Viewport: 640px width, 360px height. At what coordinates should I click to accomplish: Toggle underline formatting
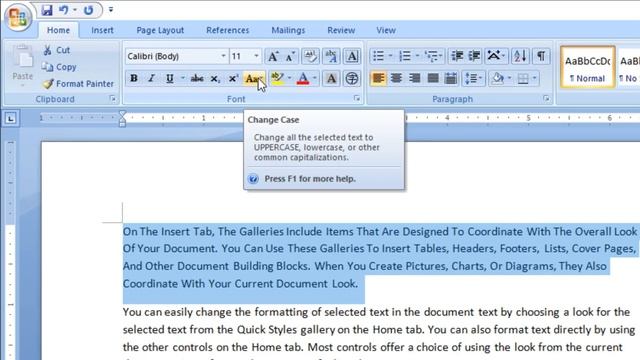(x=169, y=78)
